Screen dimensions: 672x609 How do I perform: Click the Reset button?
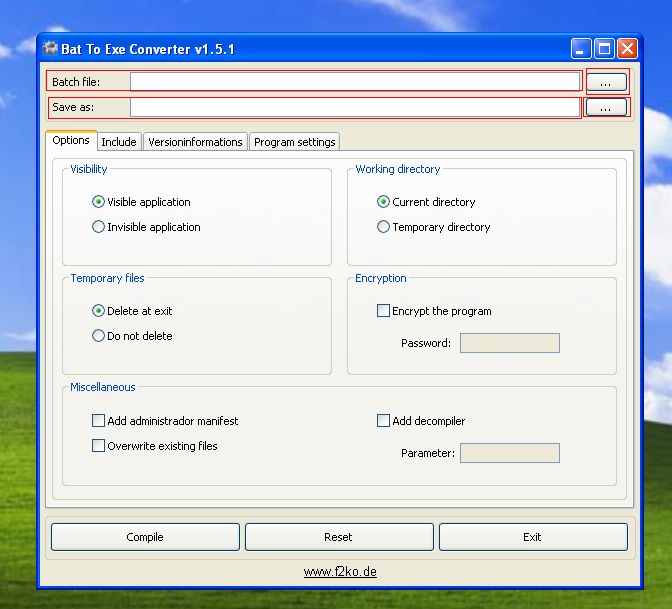[x=339, y=537]
